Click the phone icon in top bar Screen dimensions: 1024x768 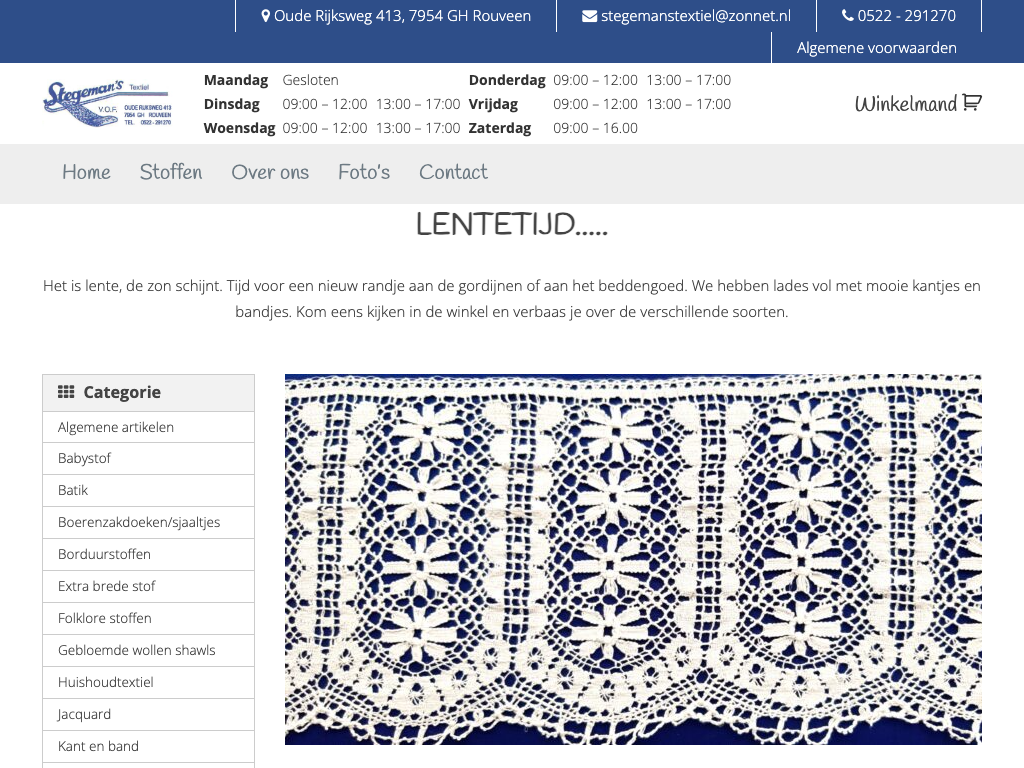[x=848, y=16]
